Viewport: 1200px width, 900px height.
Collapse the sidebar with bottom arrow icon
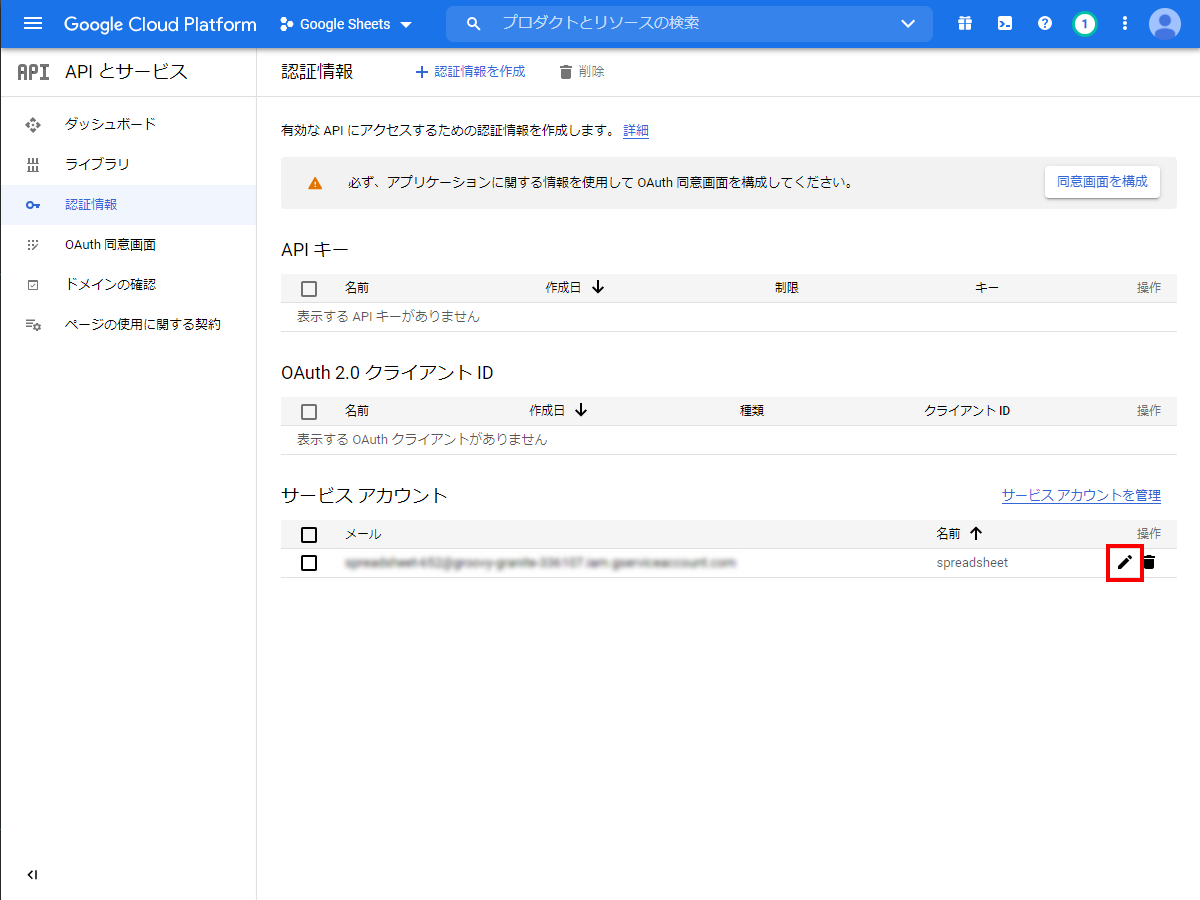(33, 875)
